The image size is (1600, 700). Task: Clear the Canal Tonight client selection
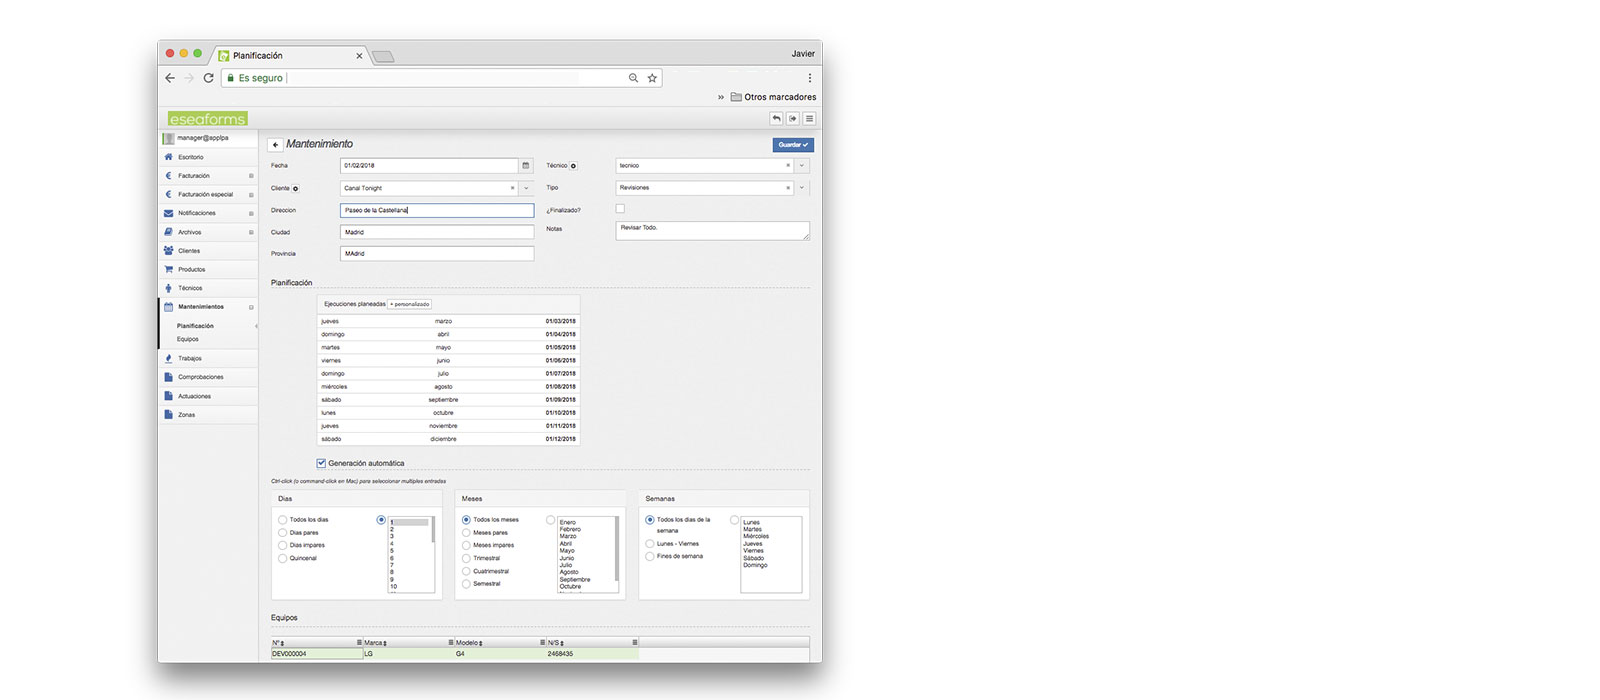(513, 188)
